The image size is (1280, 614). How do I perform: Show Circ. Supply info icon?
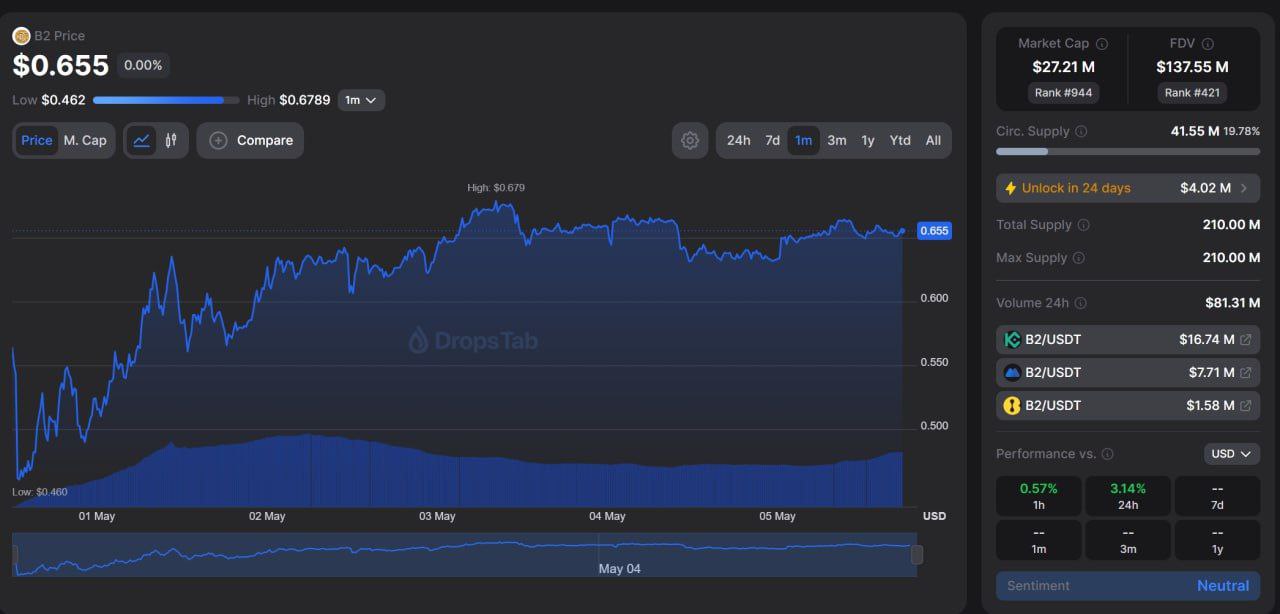tap(1081, 132)
